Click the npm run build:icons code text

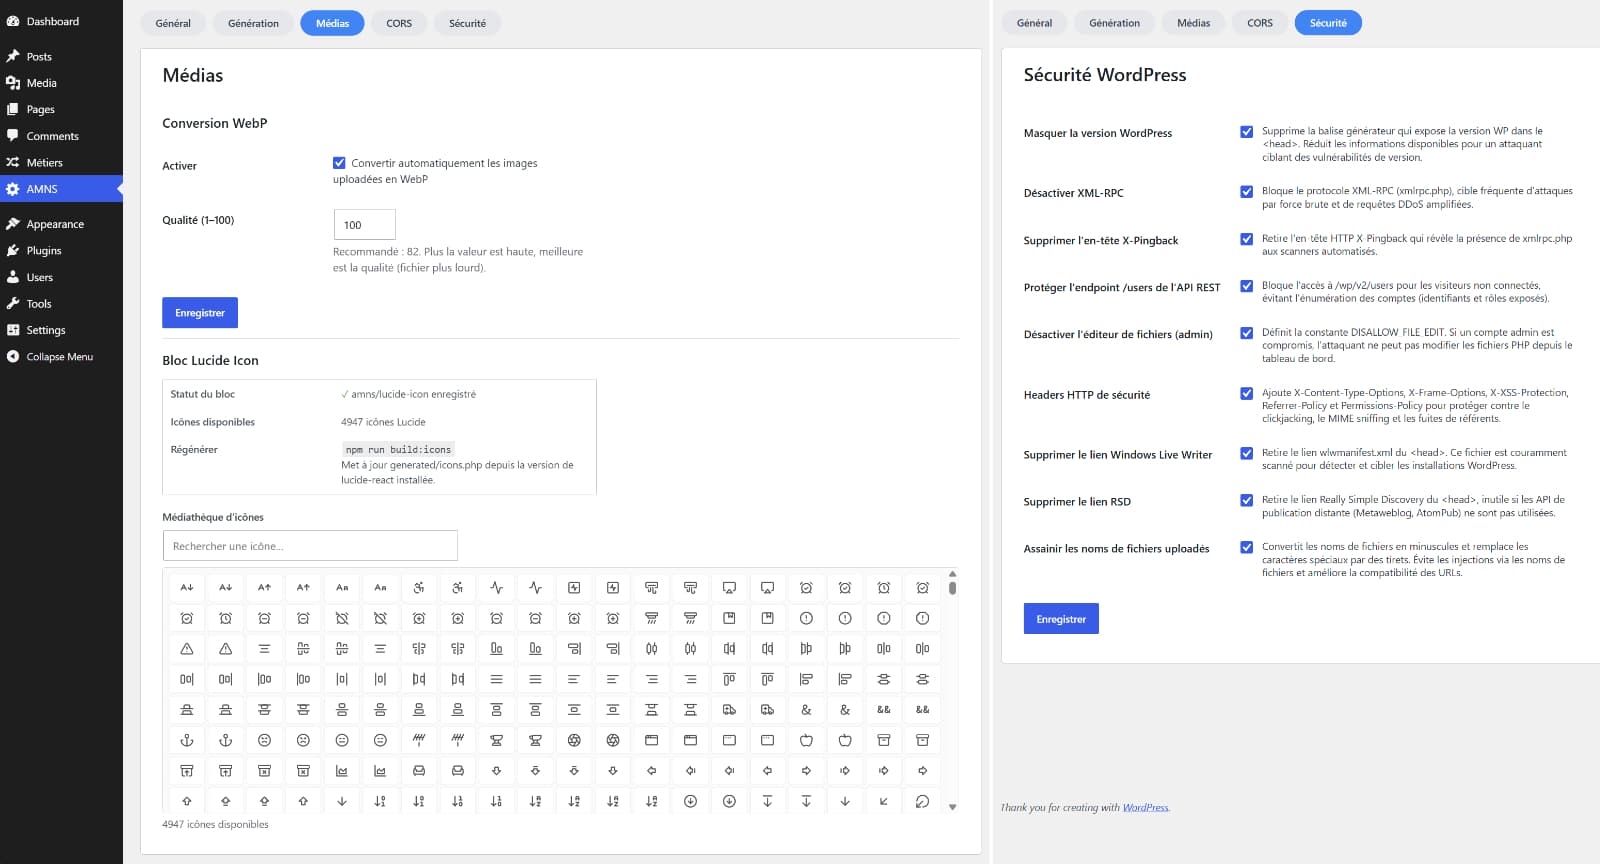pyautogui.click(x=398, y=450)
